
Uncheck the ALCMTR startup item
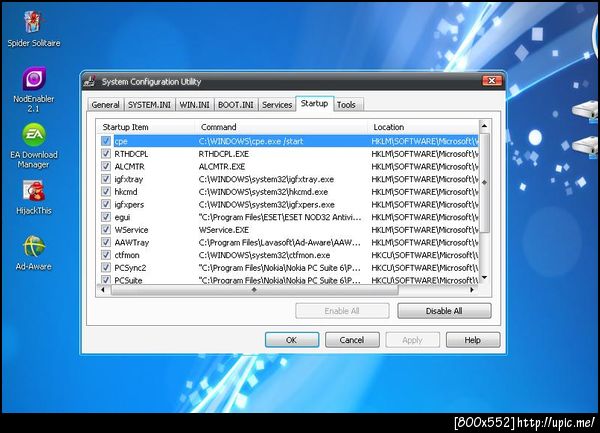point(106,166)
